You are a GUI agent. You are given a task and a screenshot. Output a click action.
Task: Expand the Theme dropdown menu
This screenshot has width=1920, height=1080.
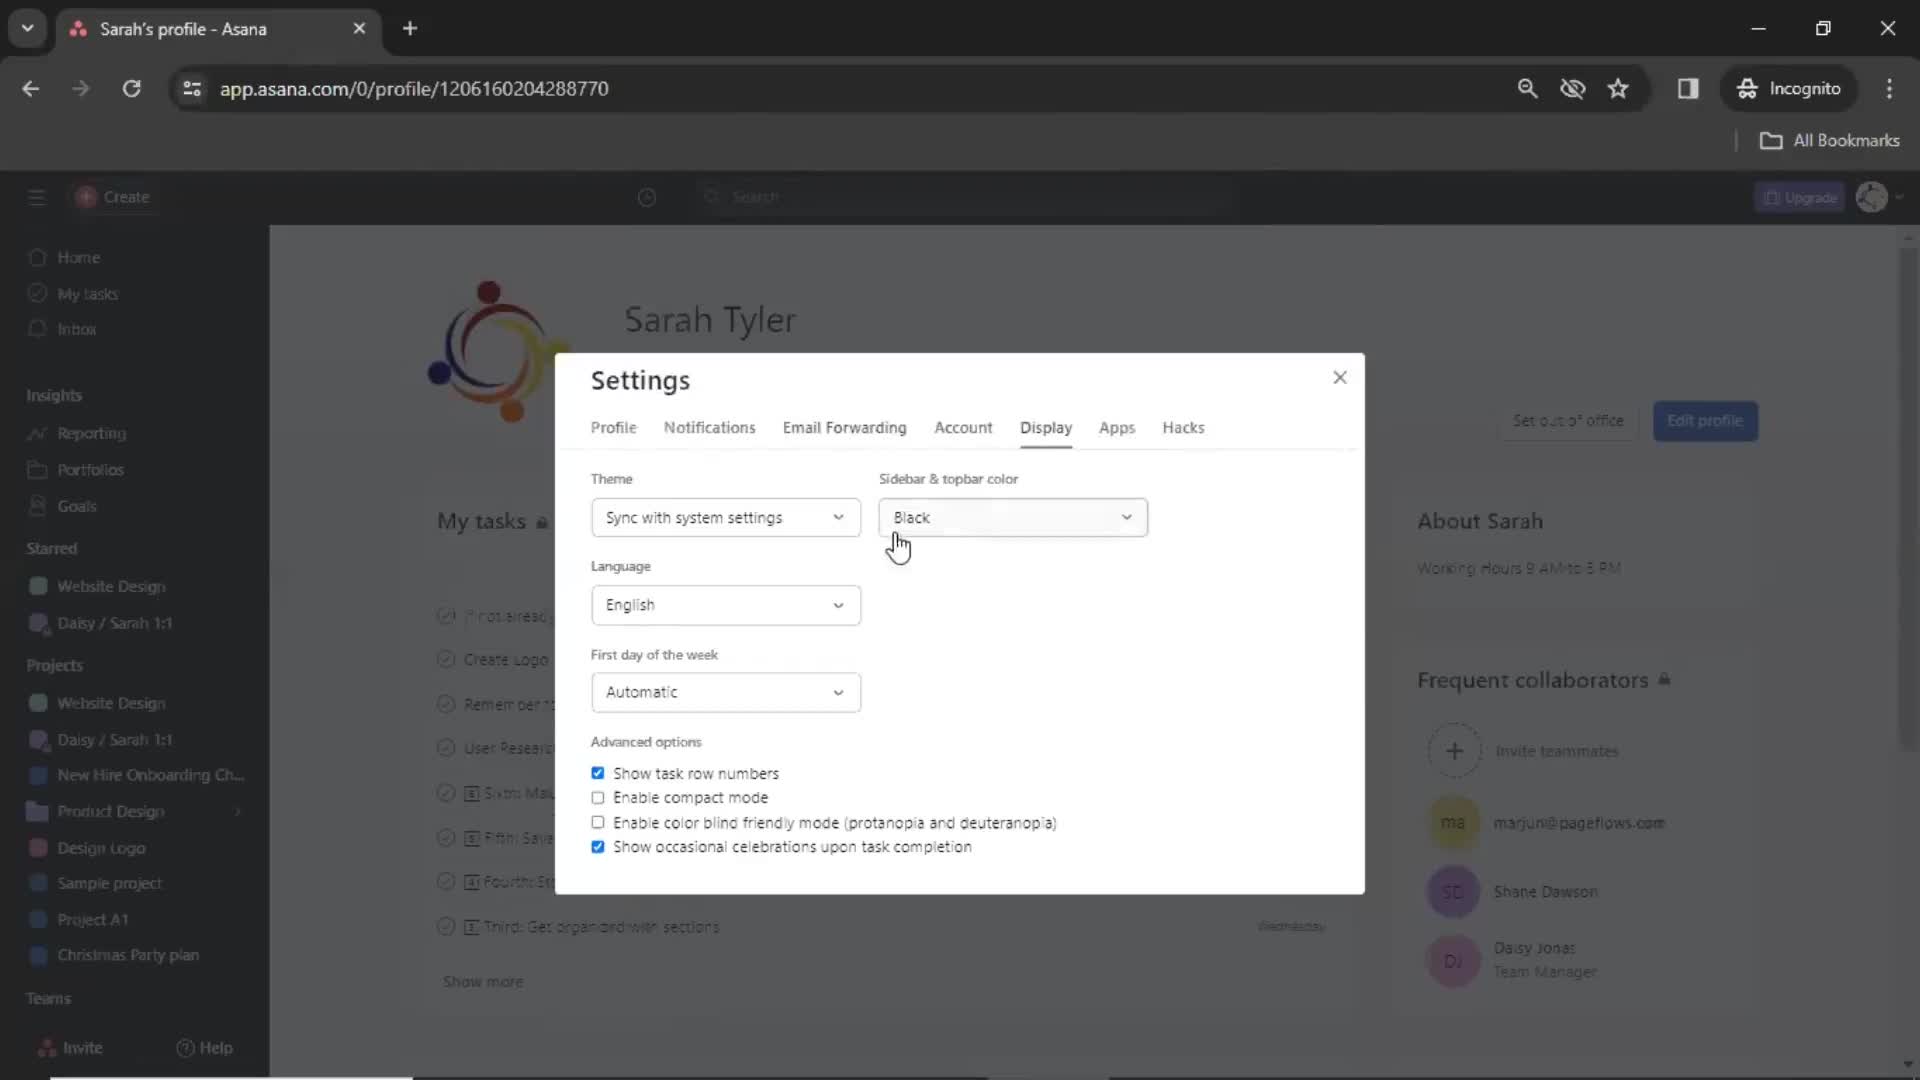pos(724,517)
